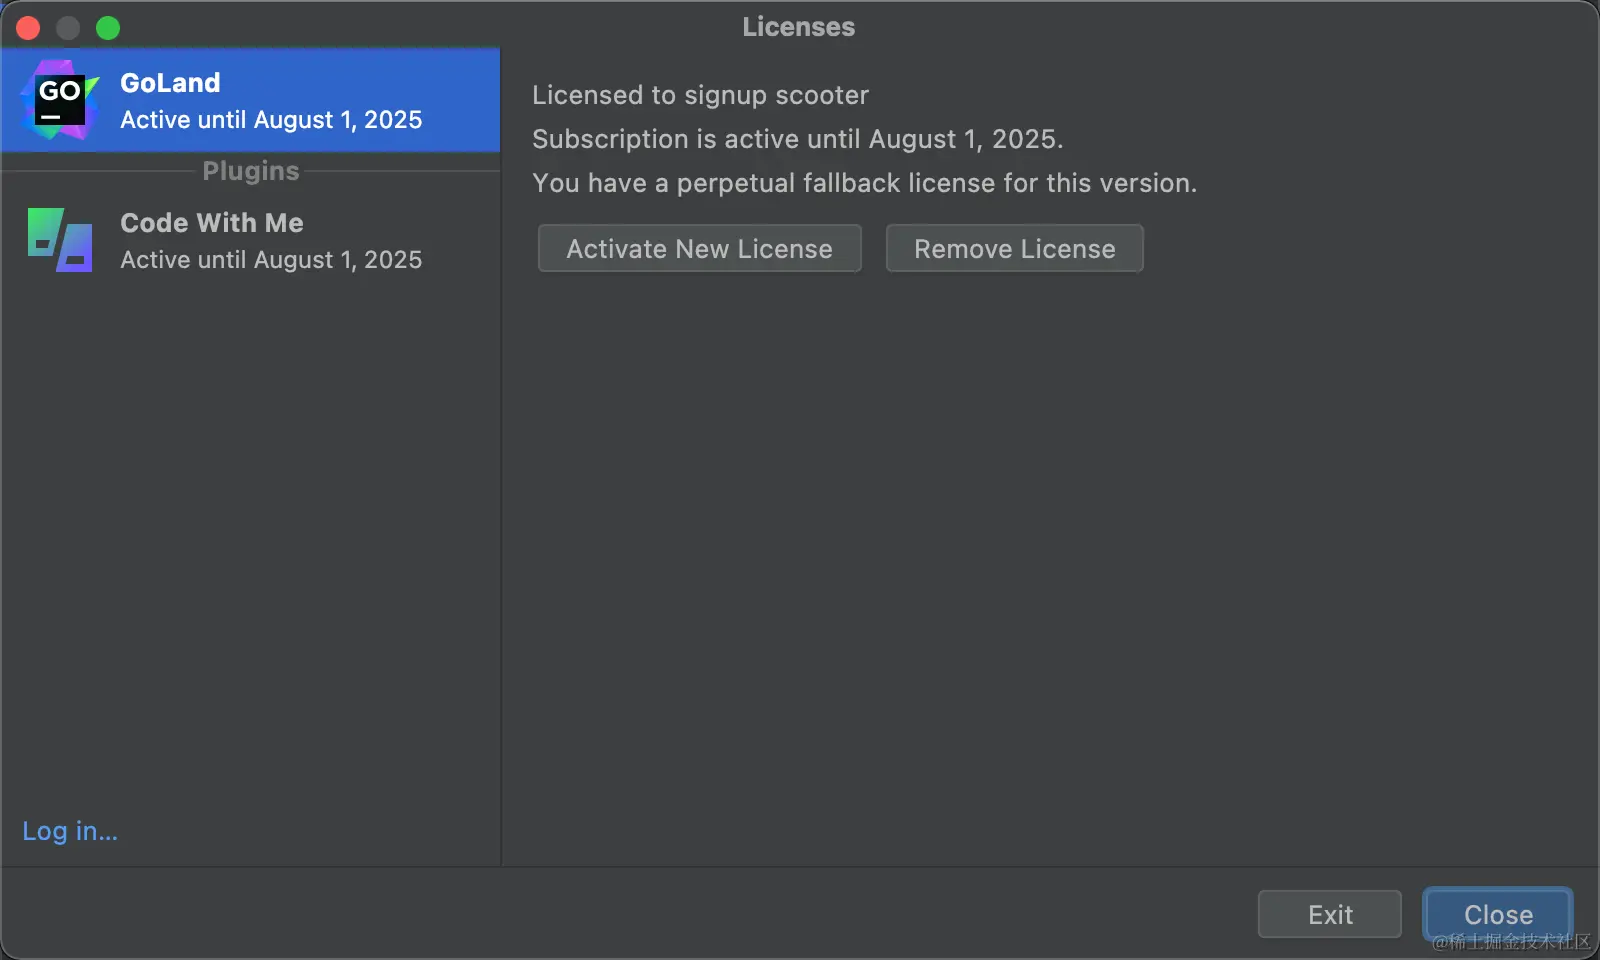Click the Exit button

pyautogui.click(x=1329, y=914)
